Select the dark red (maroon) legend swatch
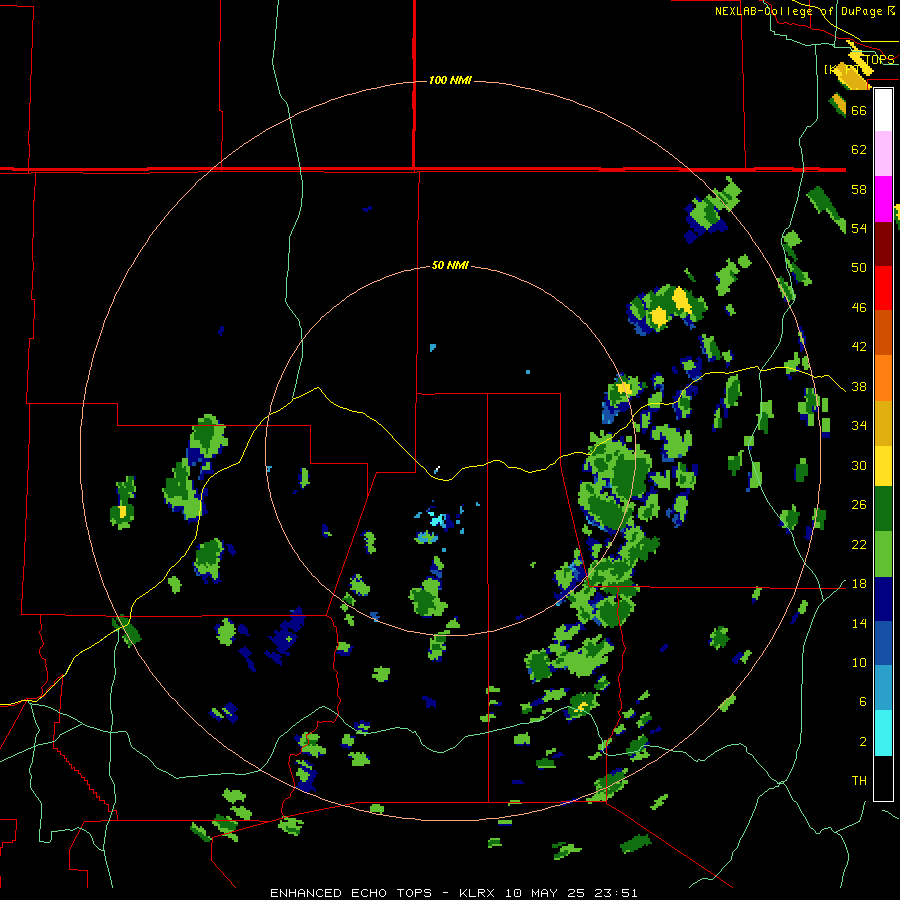 tap(883, 244)
